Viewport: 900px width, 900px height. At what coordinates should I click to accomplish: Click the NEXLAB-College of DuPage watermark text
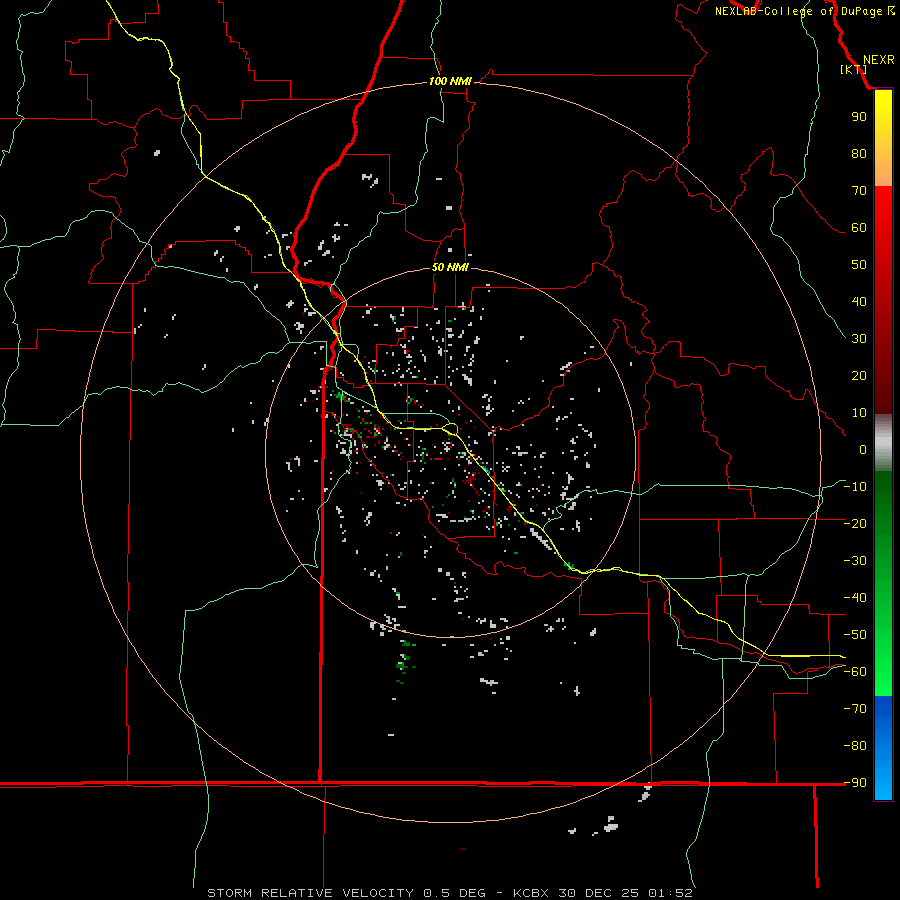pos(804,11)
